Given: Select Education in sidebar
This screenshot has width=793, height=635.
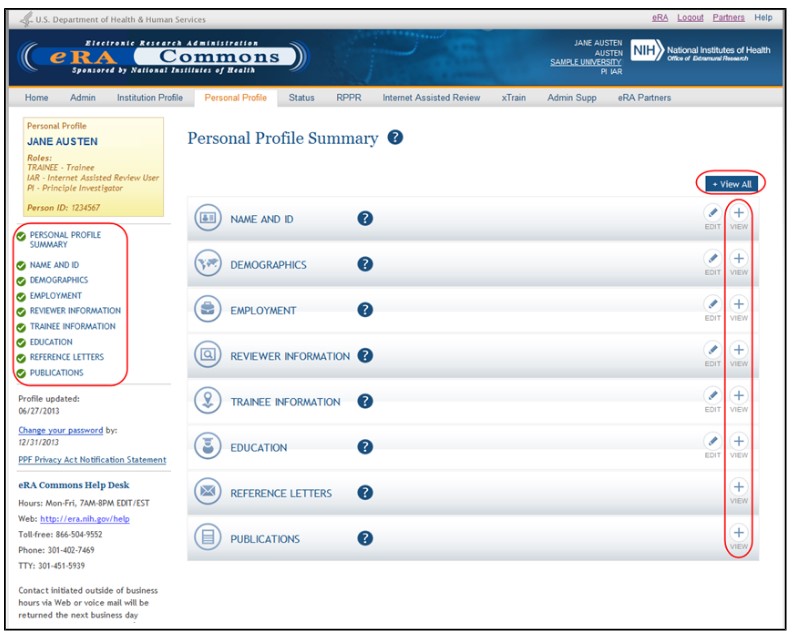Looking at the screenshot, I should (51, 342).
